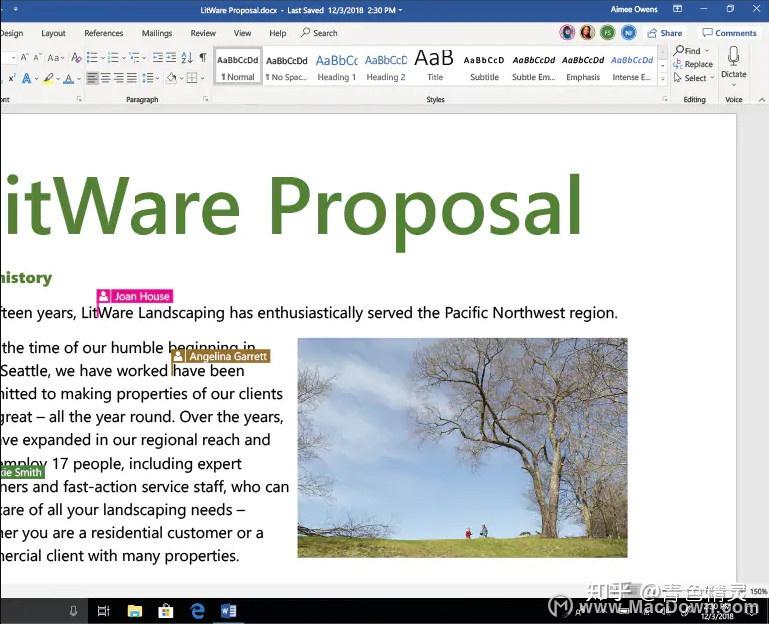The image size is (769, 624).
Task: Open the shading color dropdown arrow
Action: click(x=181, y=78)
